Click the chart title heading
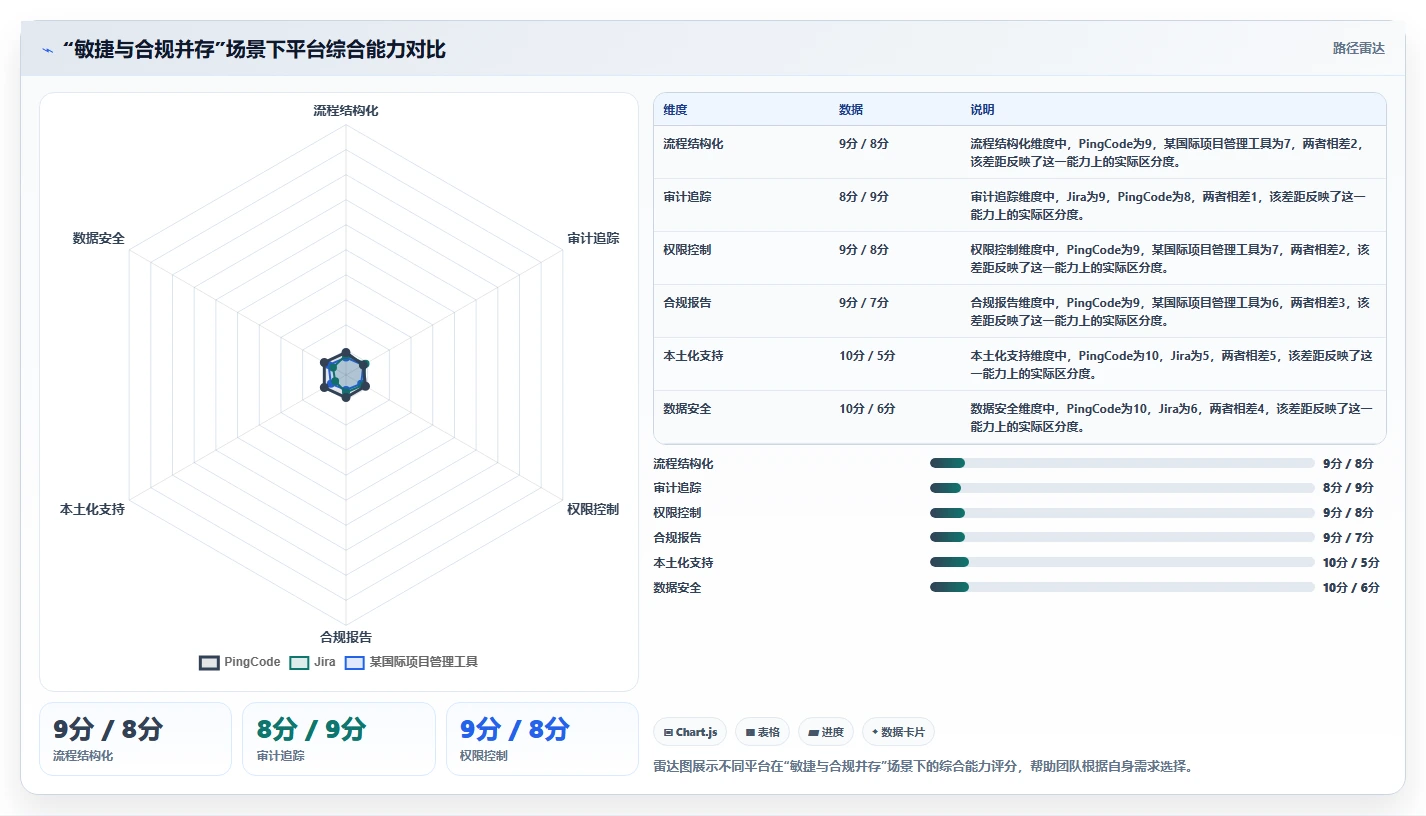Image resolution: width=1426 pixels, height=816 pixels. point(254,50)
